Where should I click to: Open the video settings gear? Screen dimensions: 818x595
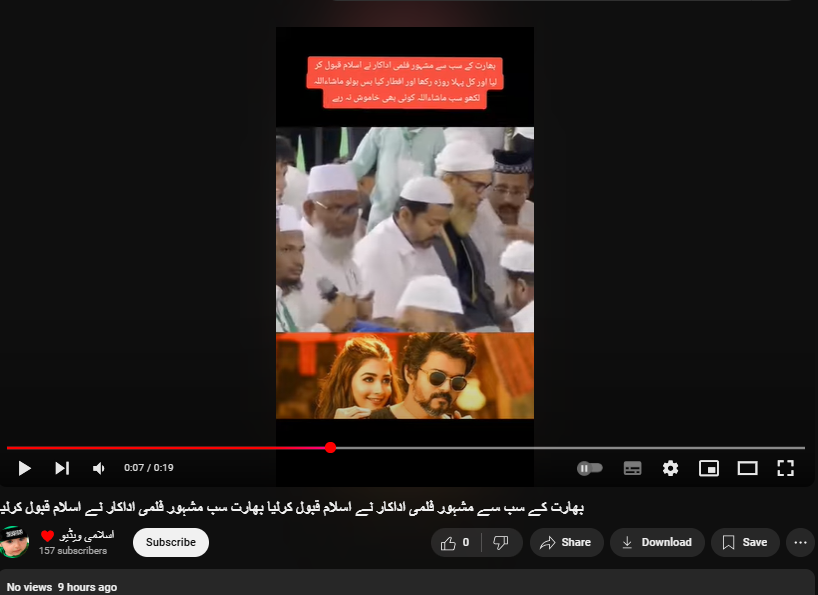point(670,468)
